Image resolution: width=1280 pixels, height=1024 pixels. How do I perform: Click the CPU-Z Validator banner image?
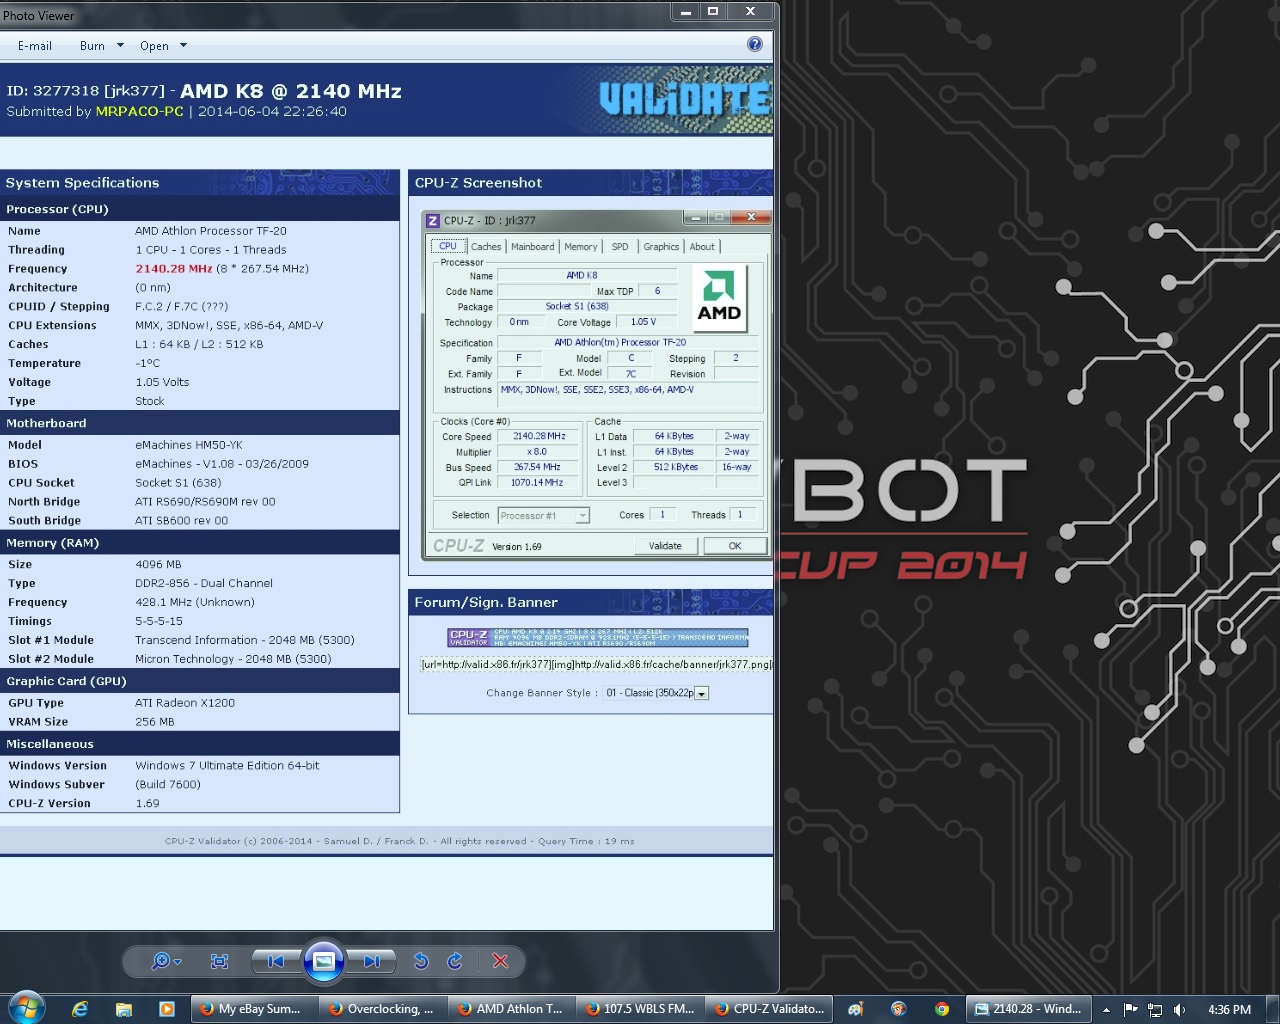coord(597,637)
